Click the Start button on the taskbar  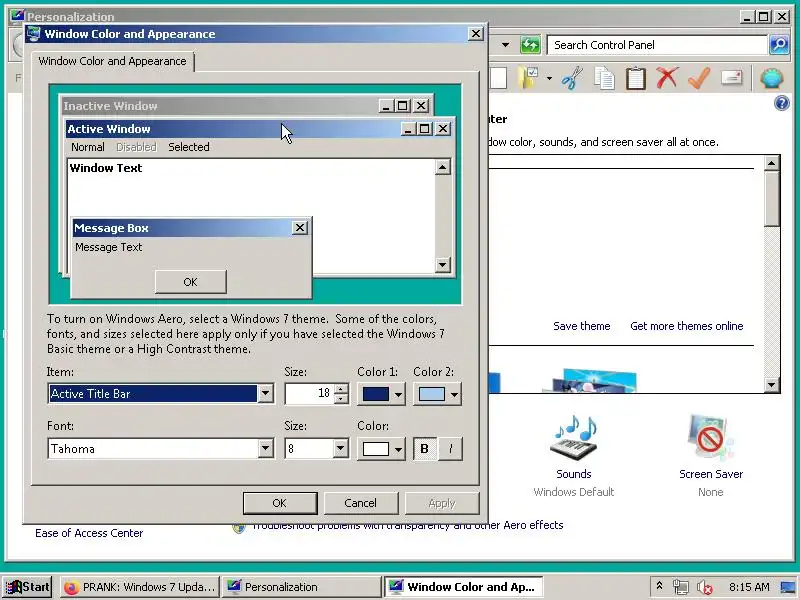[x=28, y=587]
